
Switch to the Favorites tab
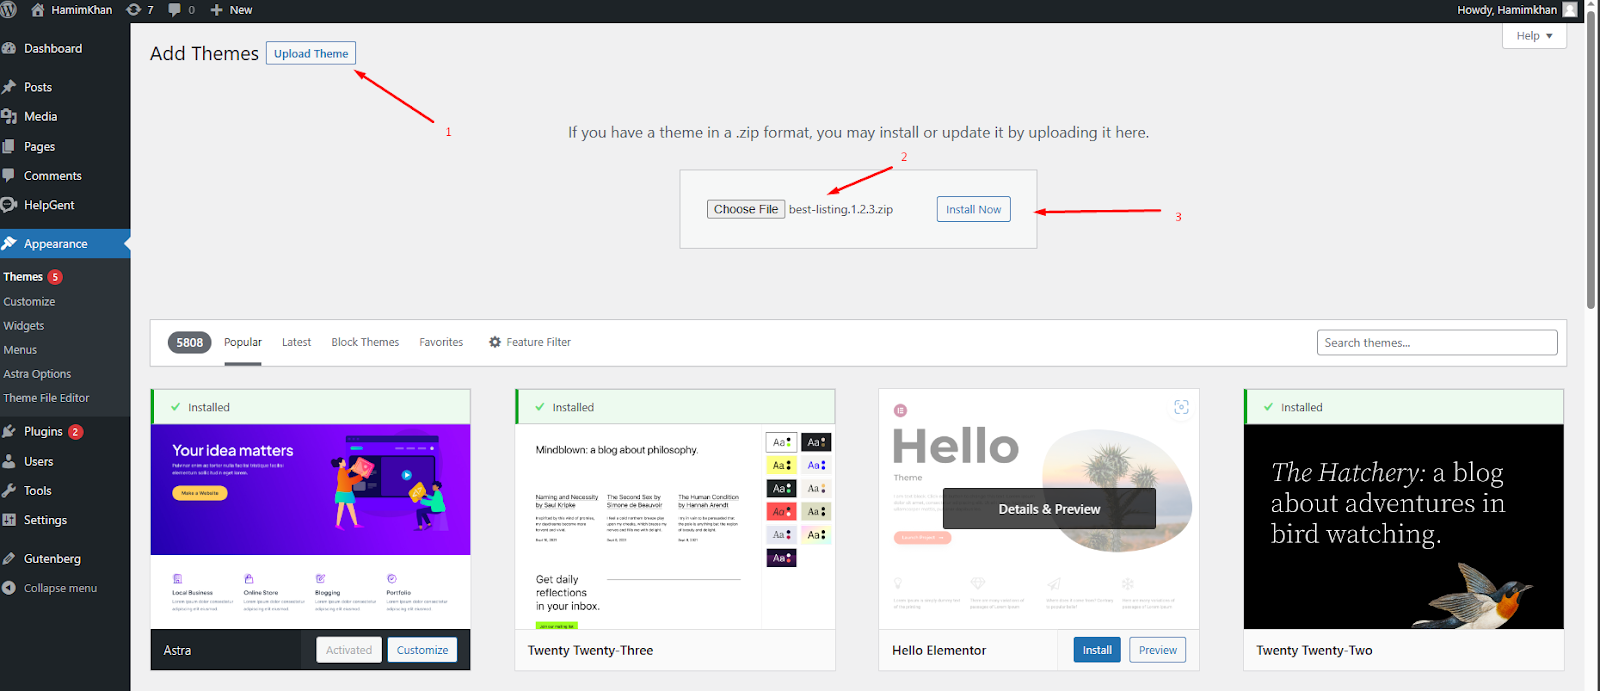coord(441,342)
